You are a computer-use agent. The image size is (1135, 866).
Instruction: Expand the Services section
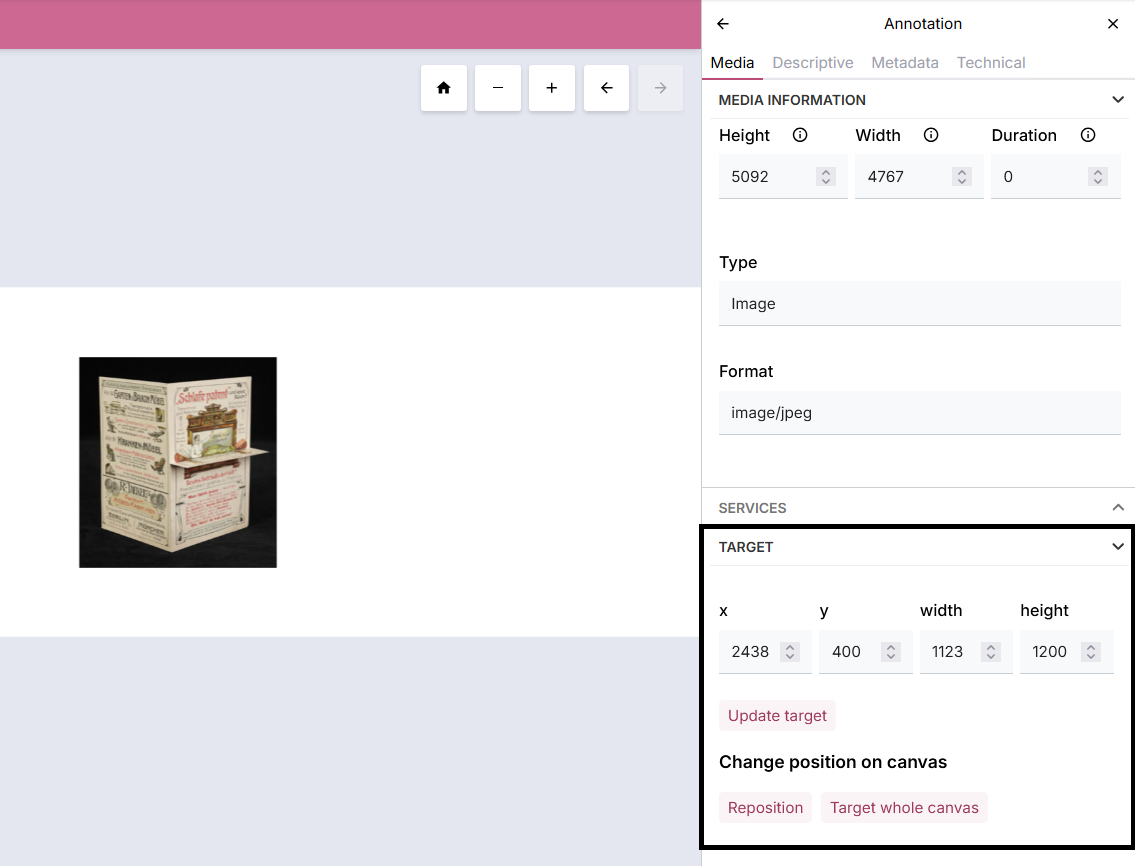[x=1118, y=508]
